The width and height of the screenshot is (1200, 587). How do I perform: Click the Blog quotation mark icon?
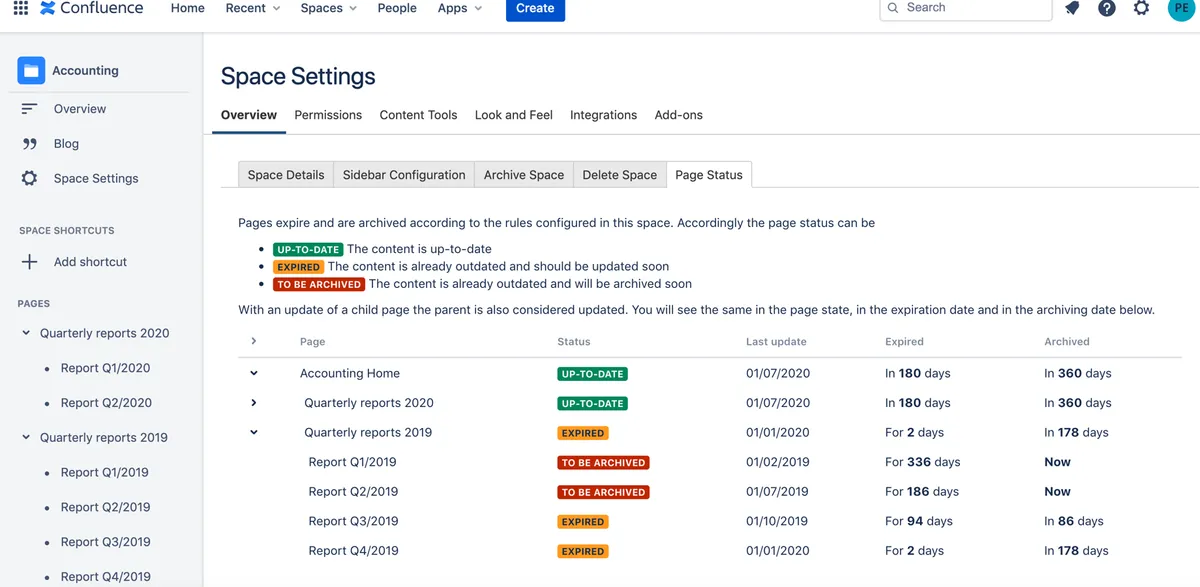coord(29,144)
